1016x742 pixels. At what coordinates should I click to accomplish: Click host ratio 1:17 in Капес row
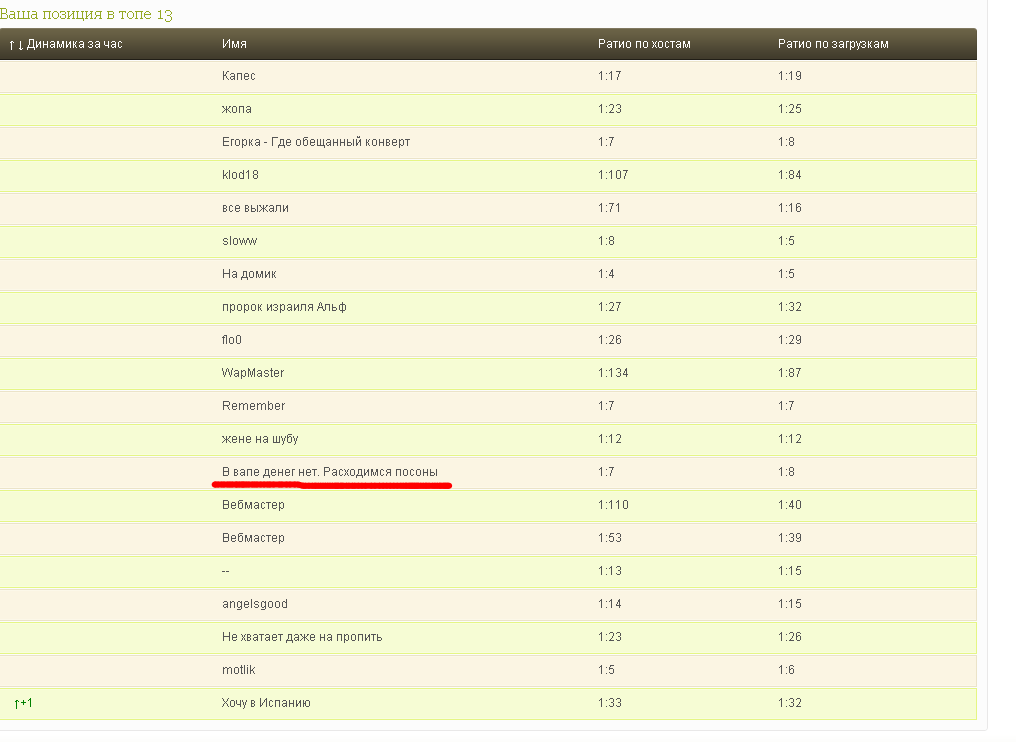pos(609,76)
